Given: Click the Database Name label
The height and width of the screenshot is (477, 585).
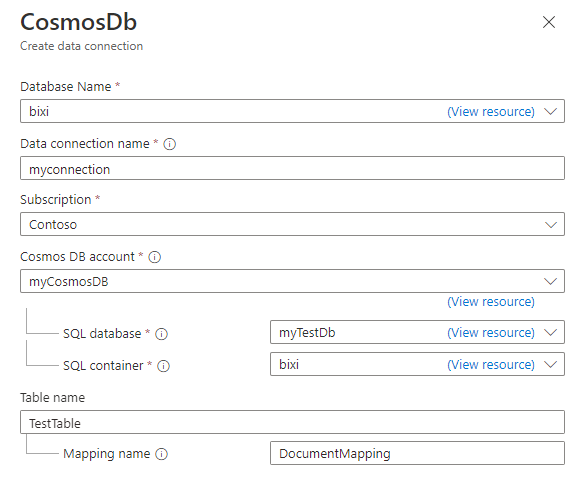Looking at the screenshot, I should [x=66, y=87].
